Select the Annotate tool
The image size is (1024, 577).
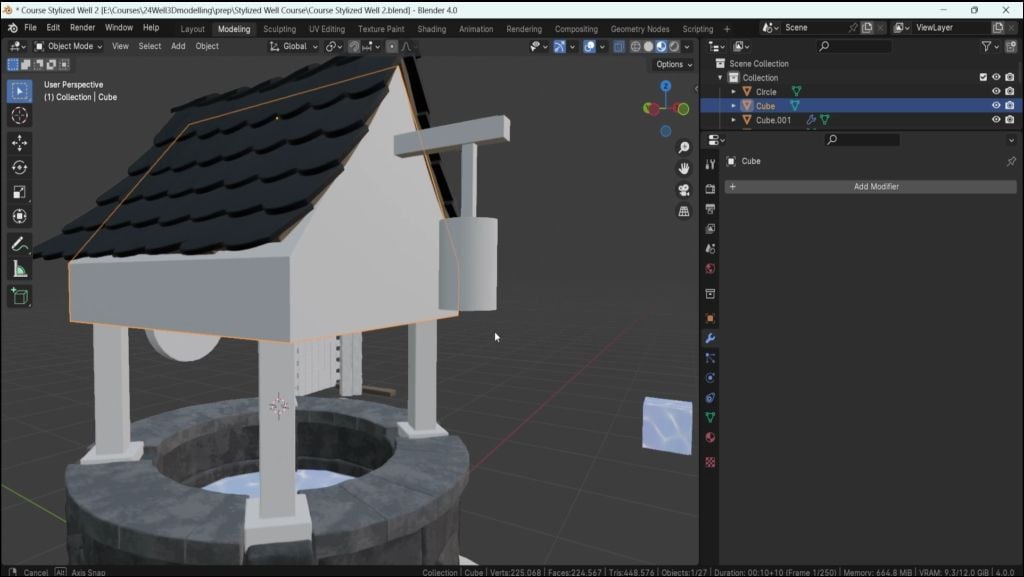click(x=19, y=244)
